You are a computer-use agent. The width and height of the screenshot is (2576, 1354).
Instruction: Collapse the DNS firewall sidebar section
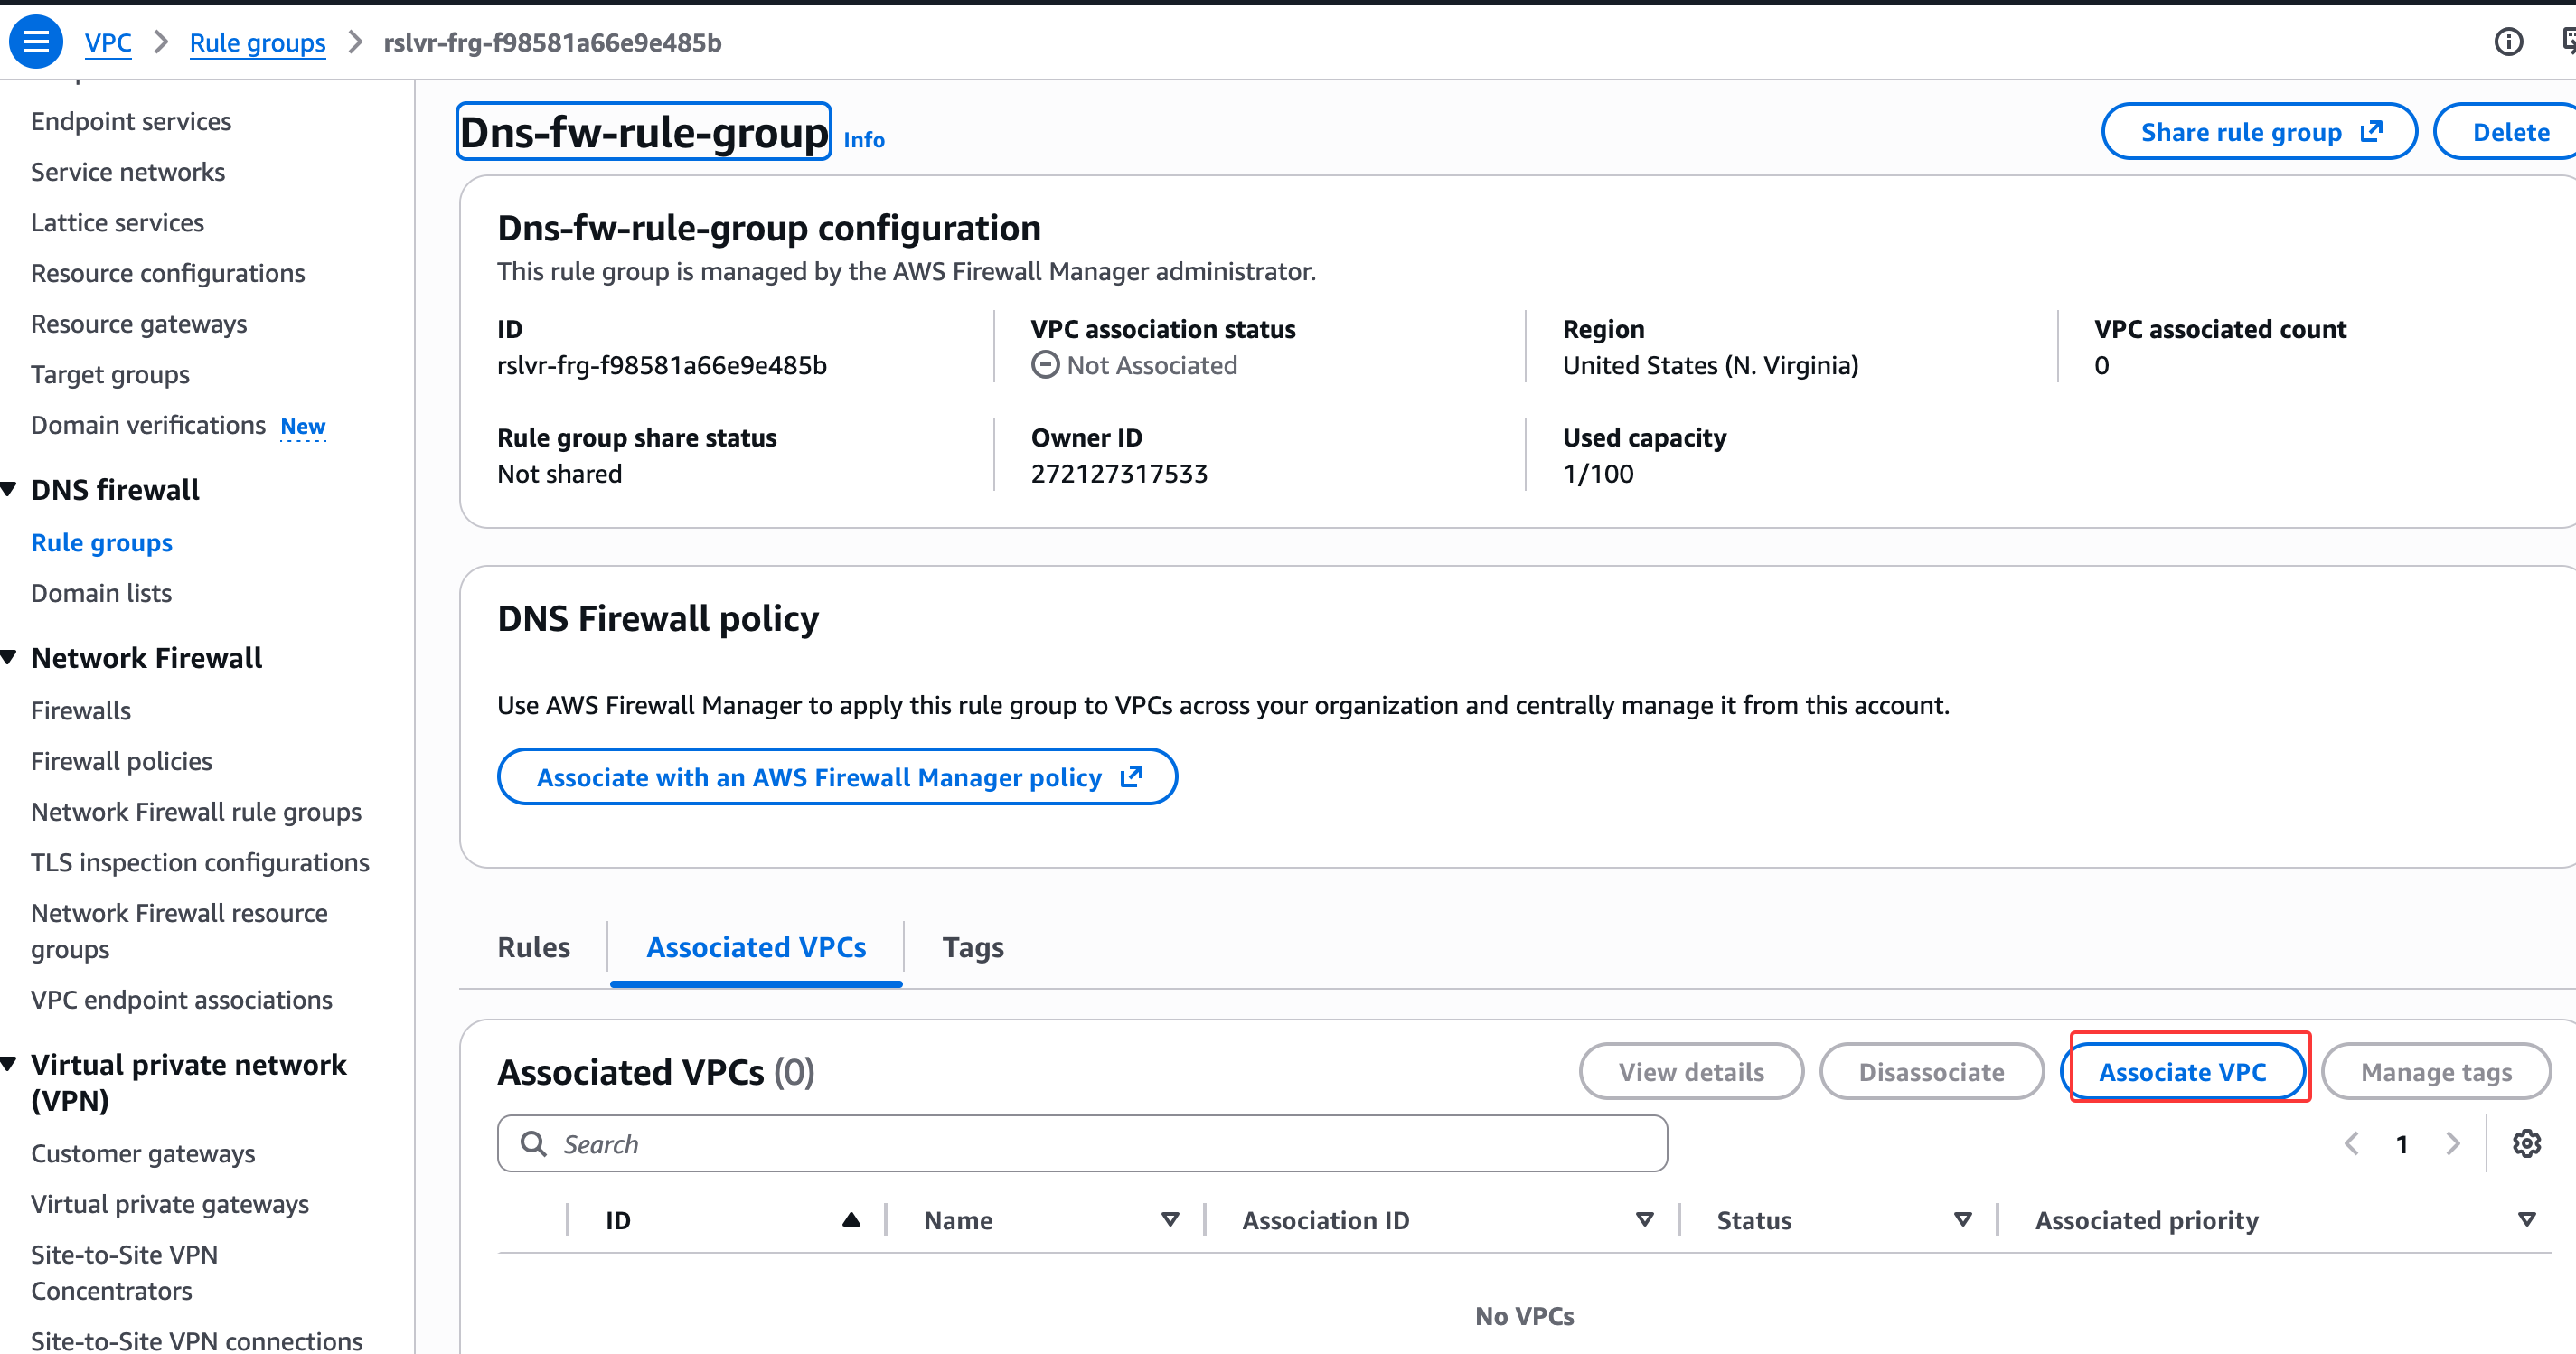click(x=9, y=489)
